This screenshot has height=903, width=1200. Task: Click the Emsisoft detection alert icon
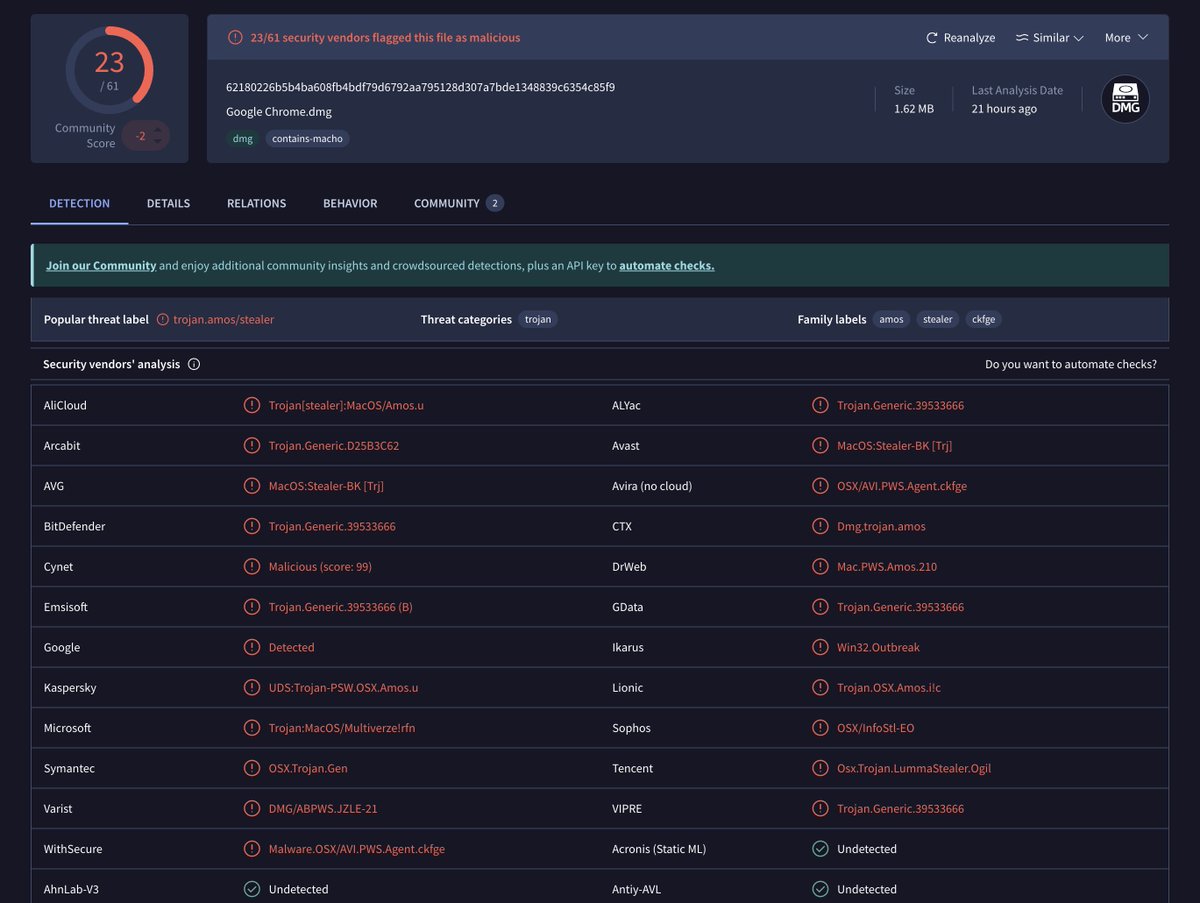tap(252, 607)
